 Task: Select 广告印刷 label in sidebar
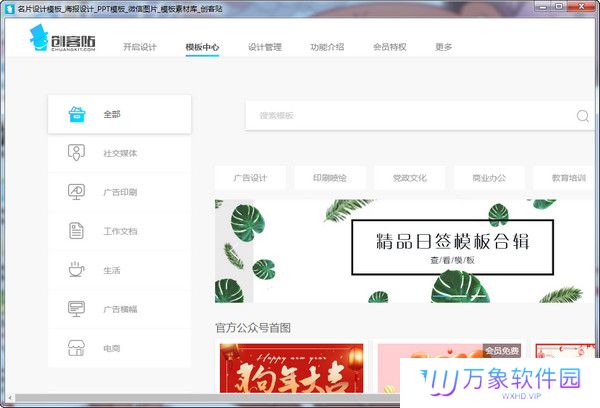pyautogui.click(x=120, y=192)
